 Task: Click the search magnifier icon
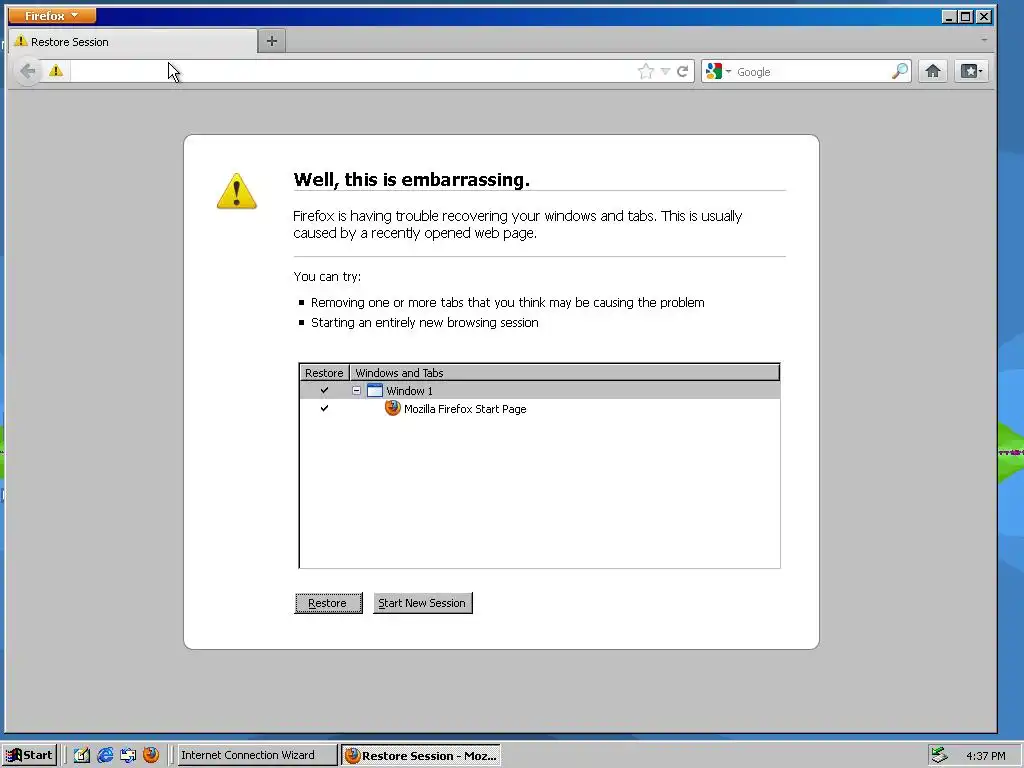(900, 71)
